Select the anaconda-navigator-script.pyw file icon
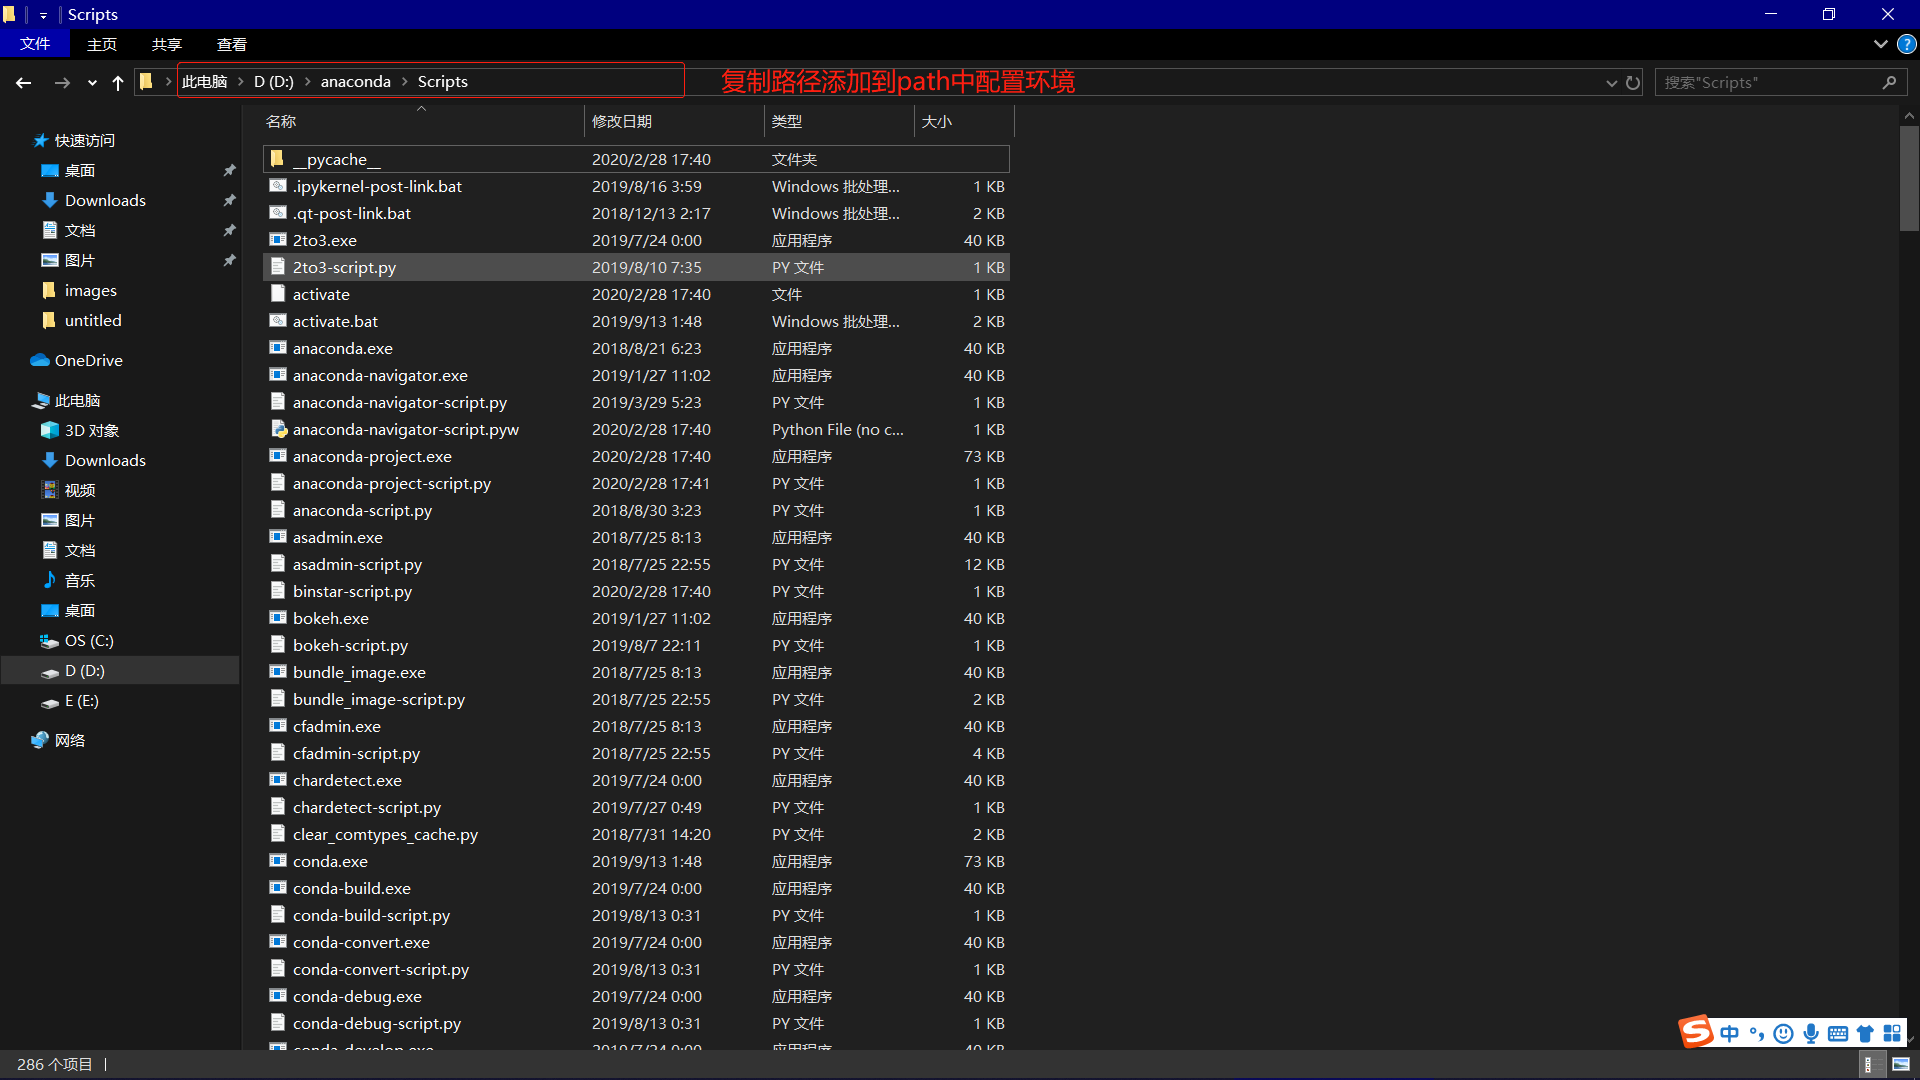Viewport: 1920px width, 1080px height. pos(279,429)
